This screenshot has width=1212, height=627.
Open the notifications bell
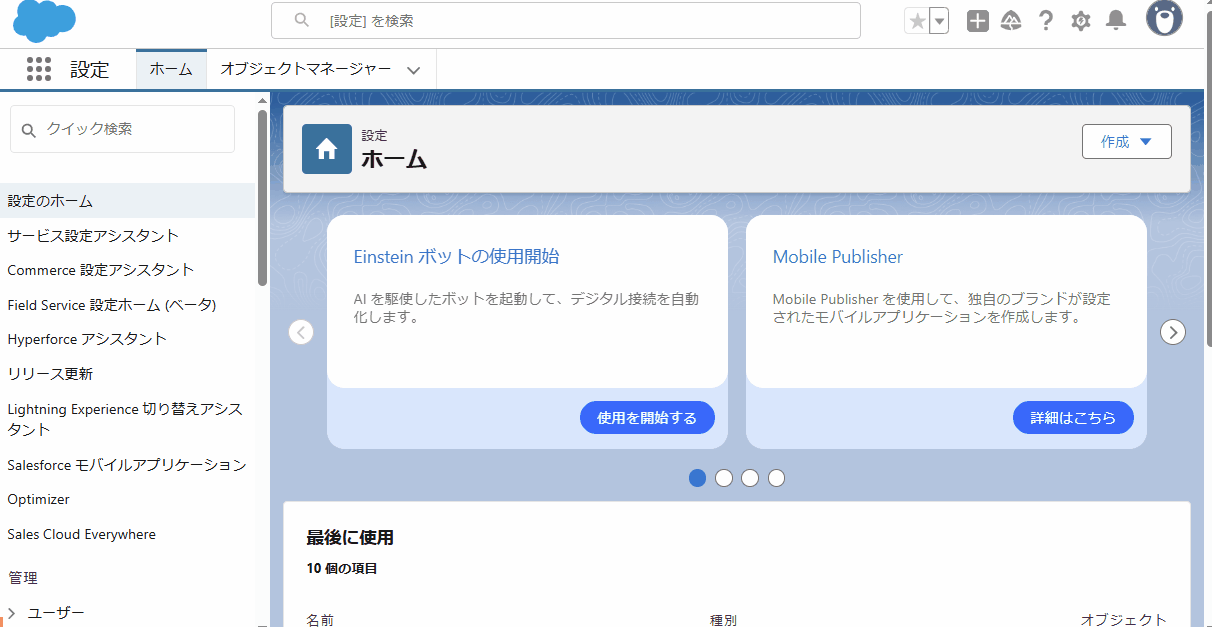coord(1116,21)
